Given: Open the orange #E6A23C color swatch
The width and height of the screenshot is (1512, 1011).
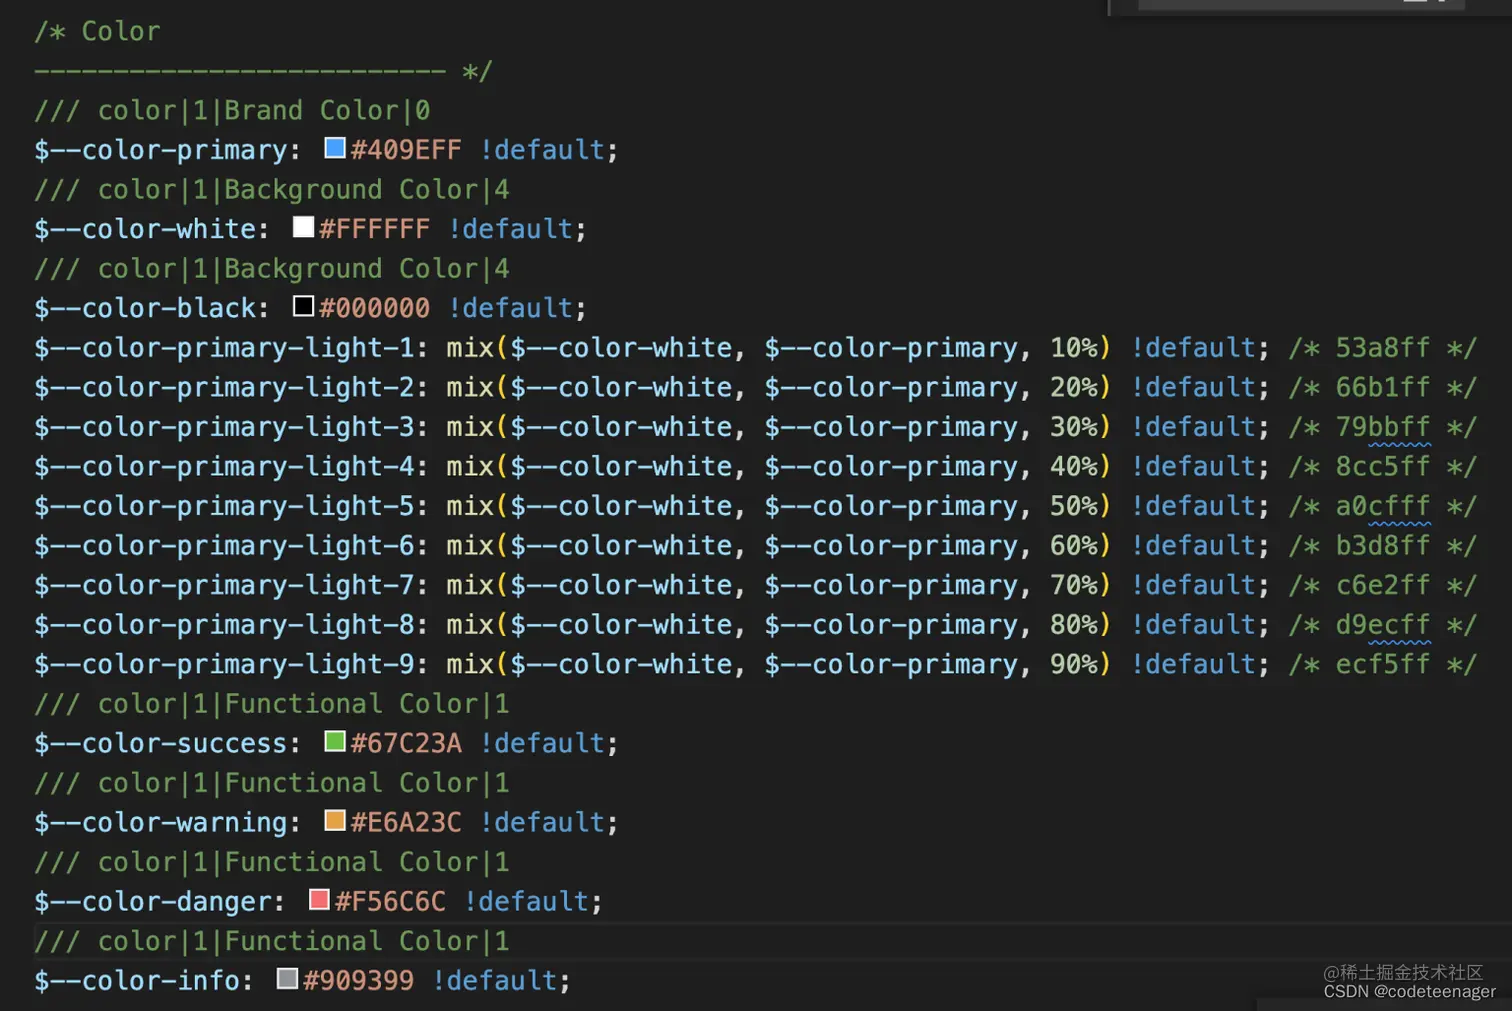Looking at the screenshot, I should (x=335, y=821).
